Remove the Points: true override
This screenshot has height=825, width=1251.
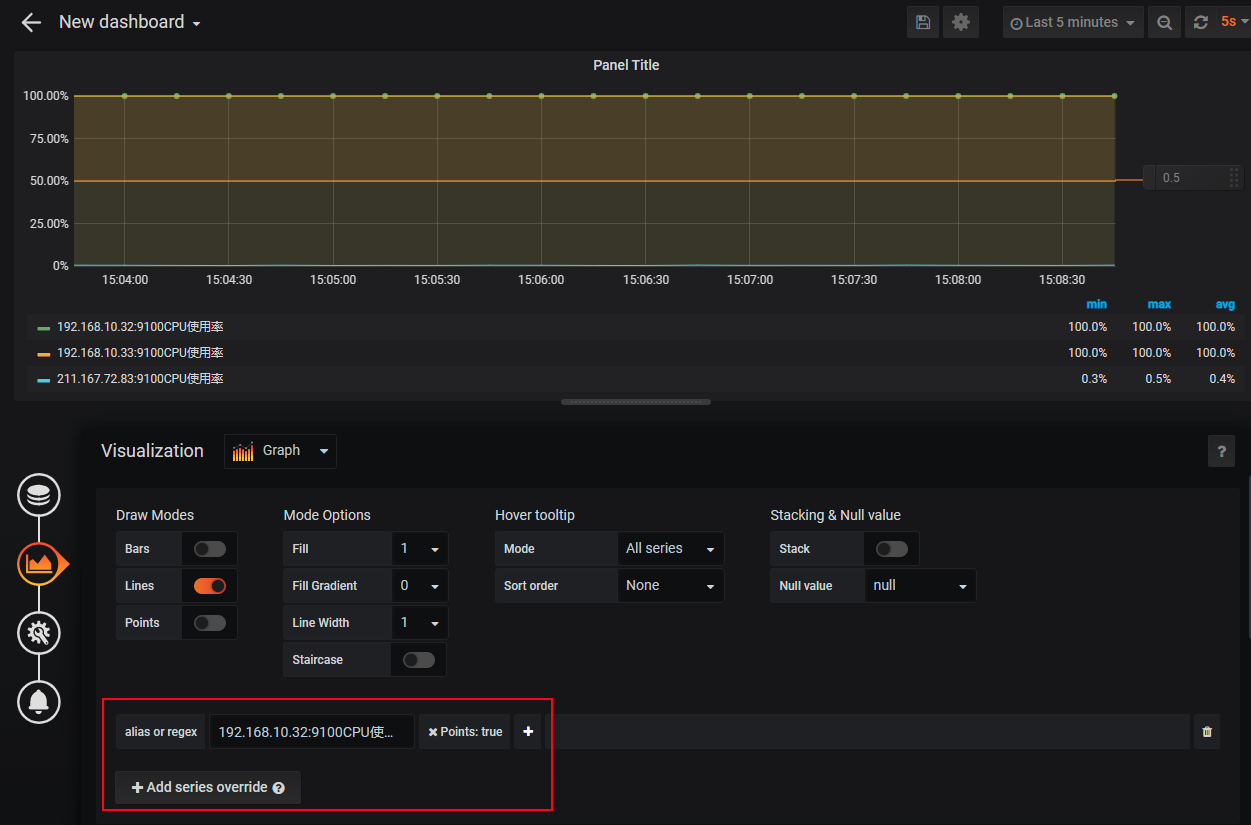[433, 732]
